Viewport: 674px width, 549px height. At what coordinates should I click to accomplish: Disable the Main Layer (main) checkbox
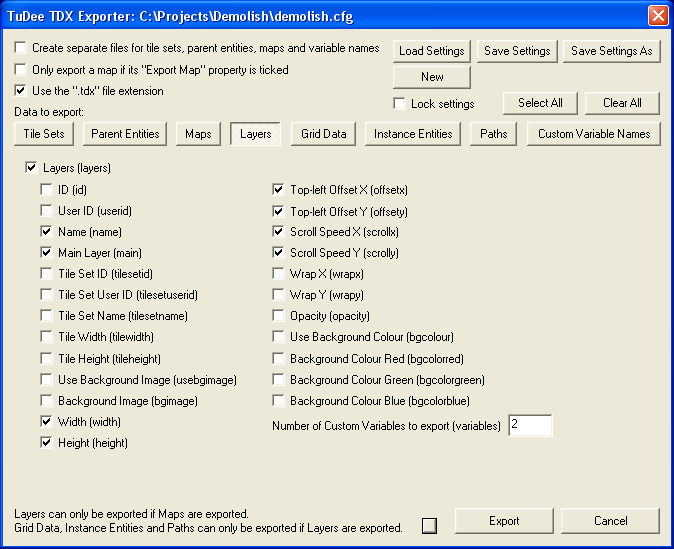pyautogui.click(x=46, y=252)
